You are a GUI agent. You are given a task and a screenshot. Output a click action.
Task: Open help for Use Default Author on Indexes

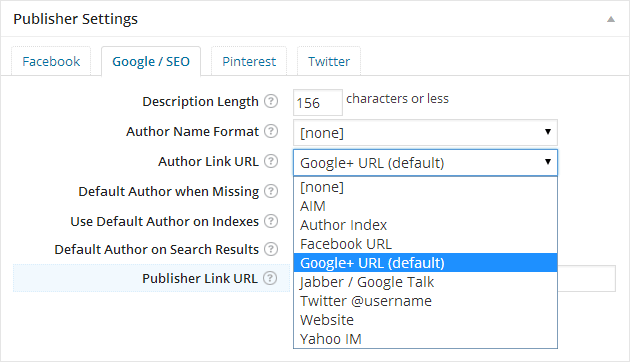point(271,221)
